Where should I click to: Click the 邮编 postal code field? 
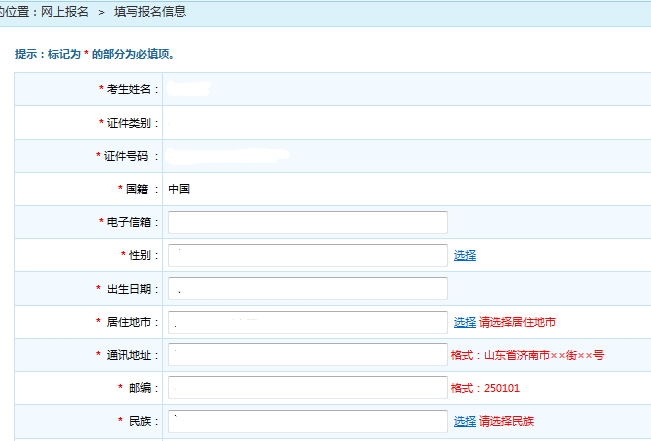pos(307,388)
